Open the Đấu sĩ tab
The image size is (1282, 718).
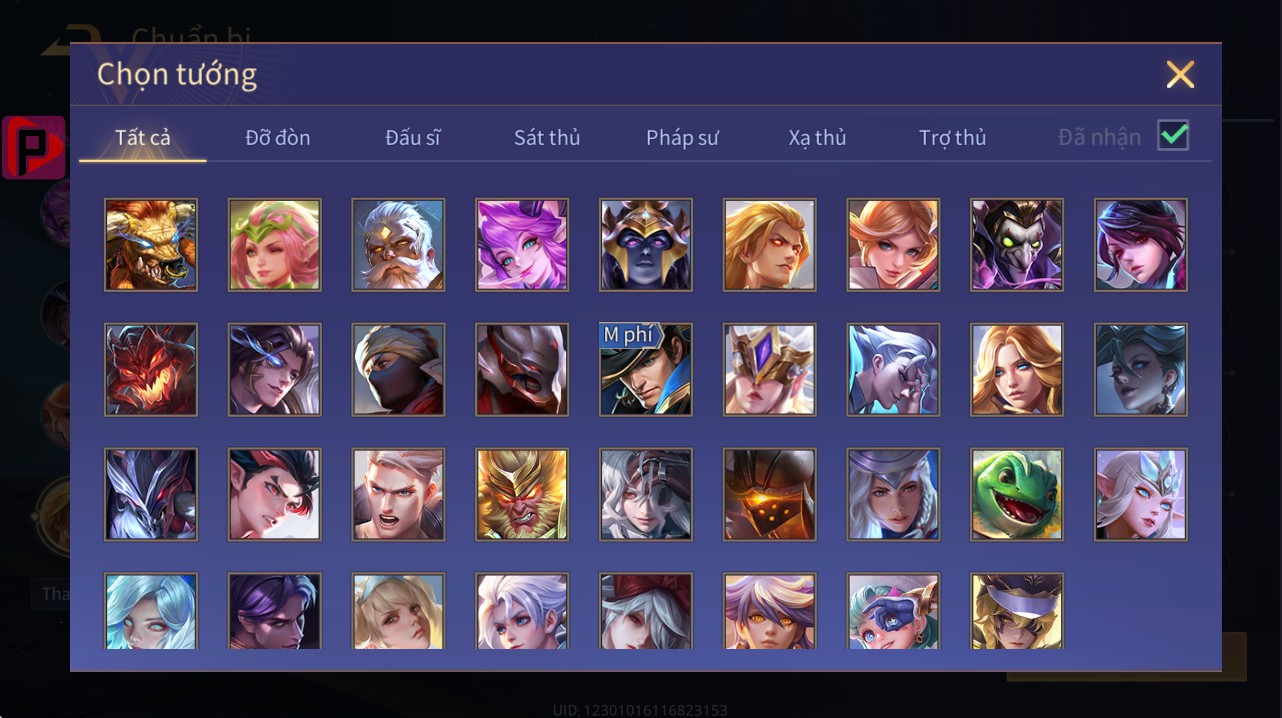413,138
